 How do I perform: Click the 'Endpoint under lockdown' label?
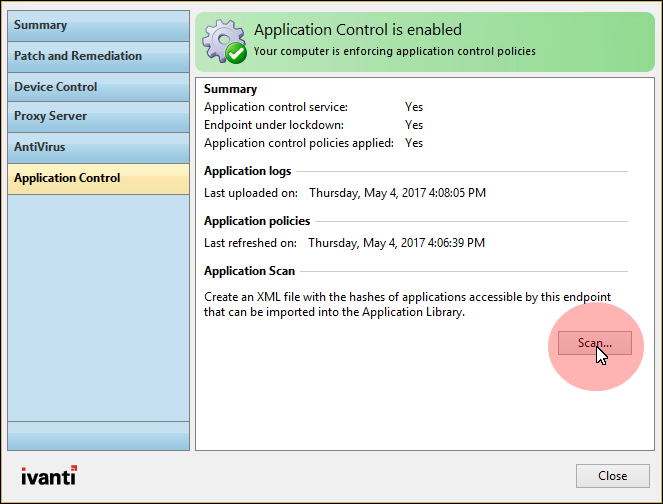273,125
